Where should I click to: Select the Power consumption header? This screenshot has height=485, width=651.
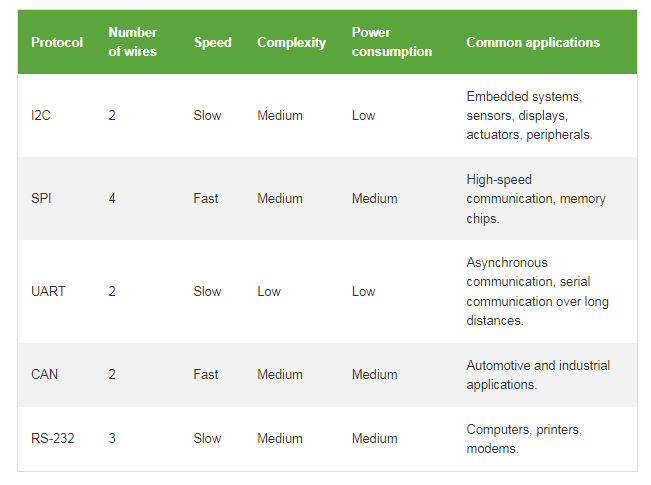click(x=392, y=42)
